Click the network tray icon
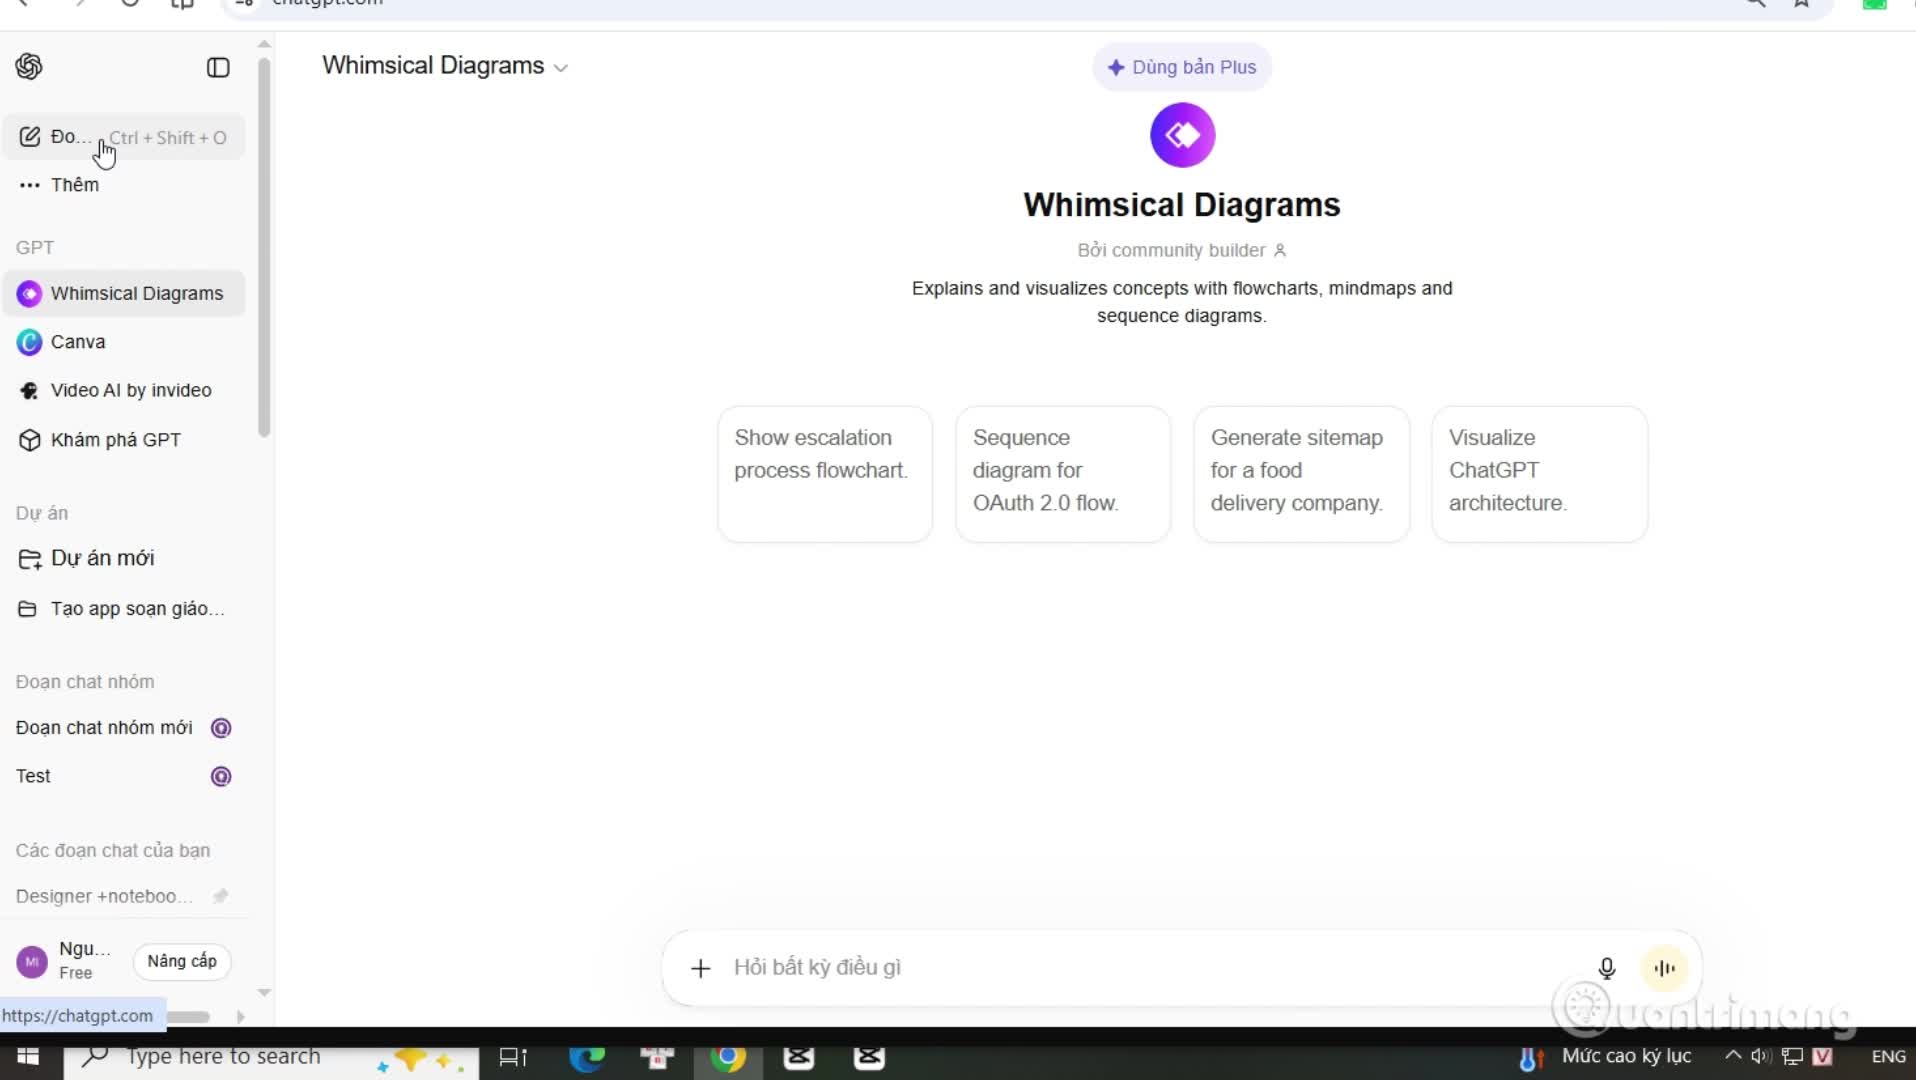The image size is (1916, 1080). click(1793, 1057)
